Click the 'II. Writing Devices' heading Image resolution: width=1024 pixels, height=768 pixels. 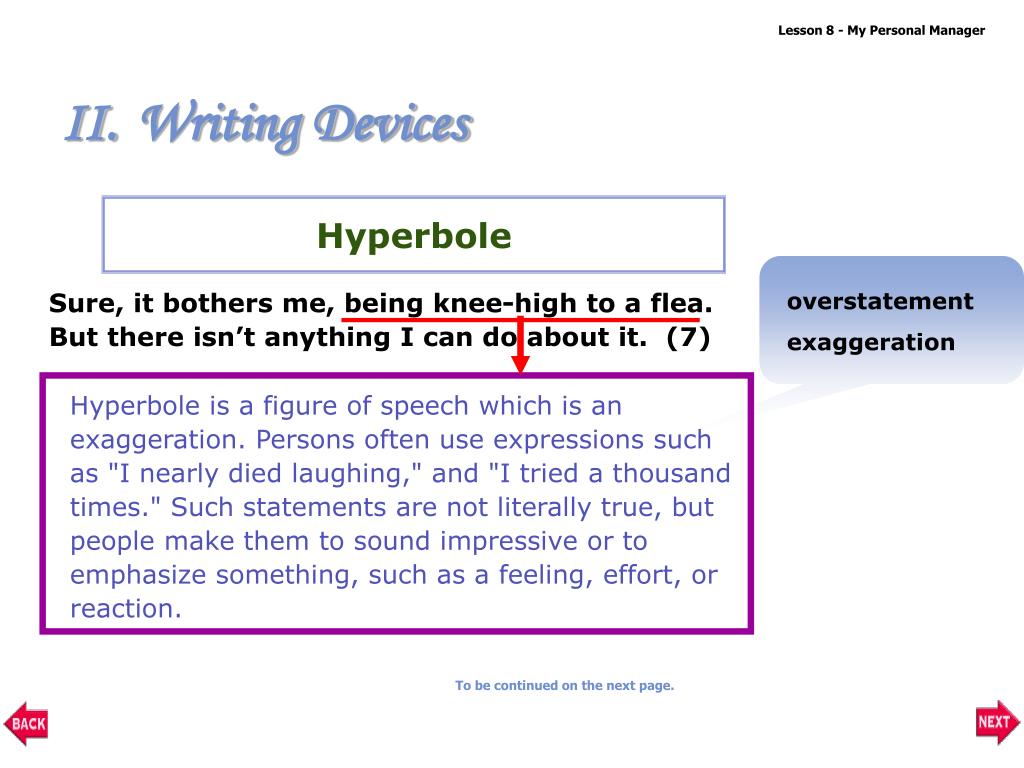click(x=268, y=125)
